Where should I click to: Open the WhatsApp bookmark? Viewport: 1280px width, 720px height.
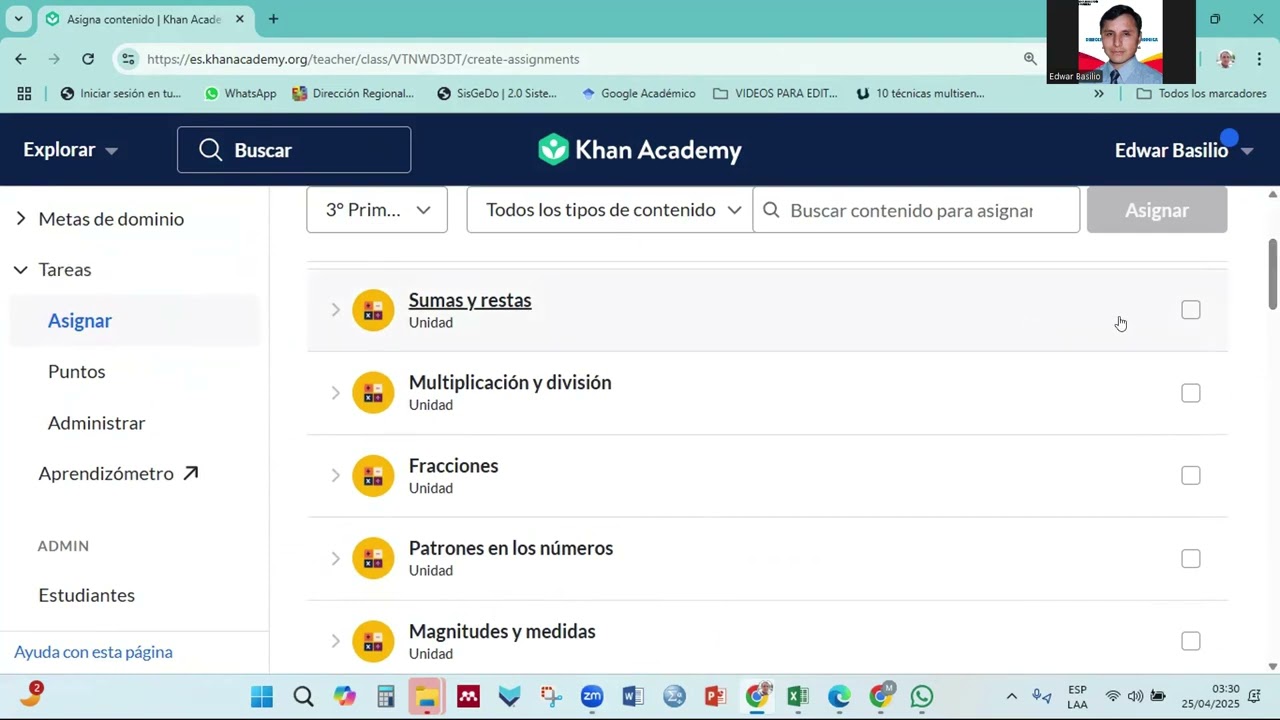click(x=240, y=93)
